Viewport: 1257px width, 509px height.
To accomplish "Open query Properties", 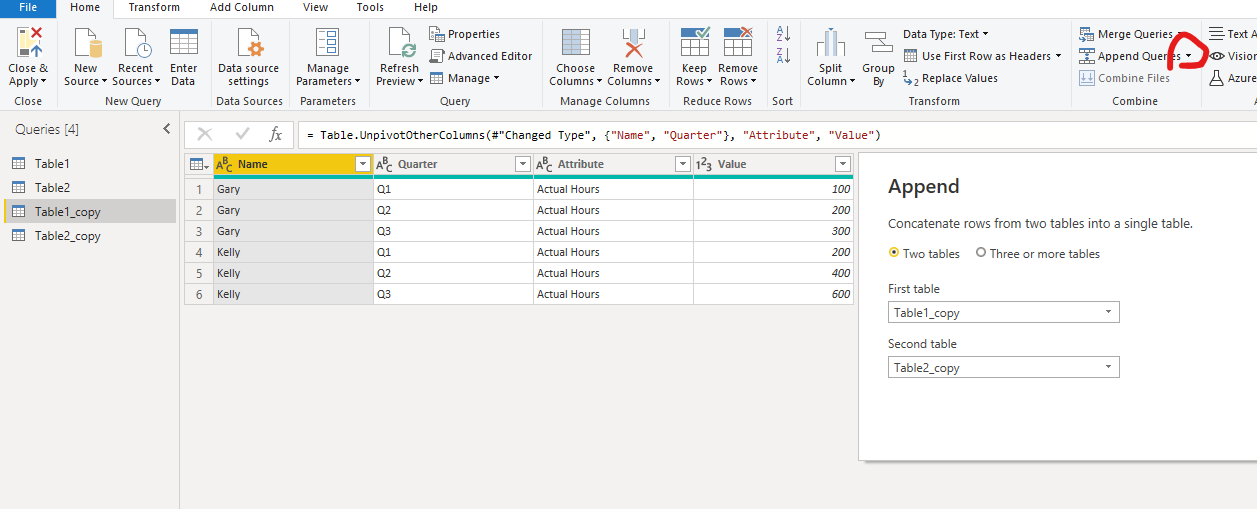I will 465,34.
